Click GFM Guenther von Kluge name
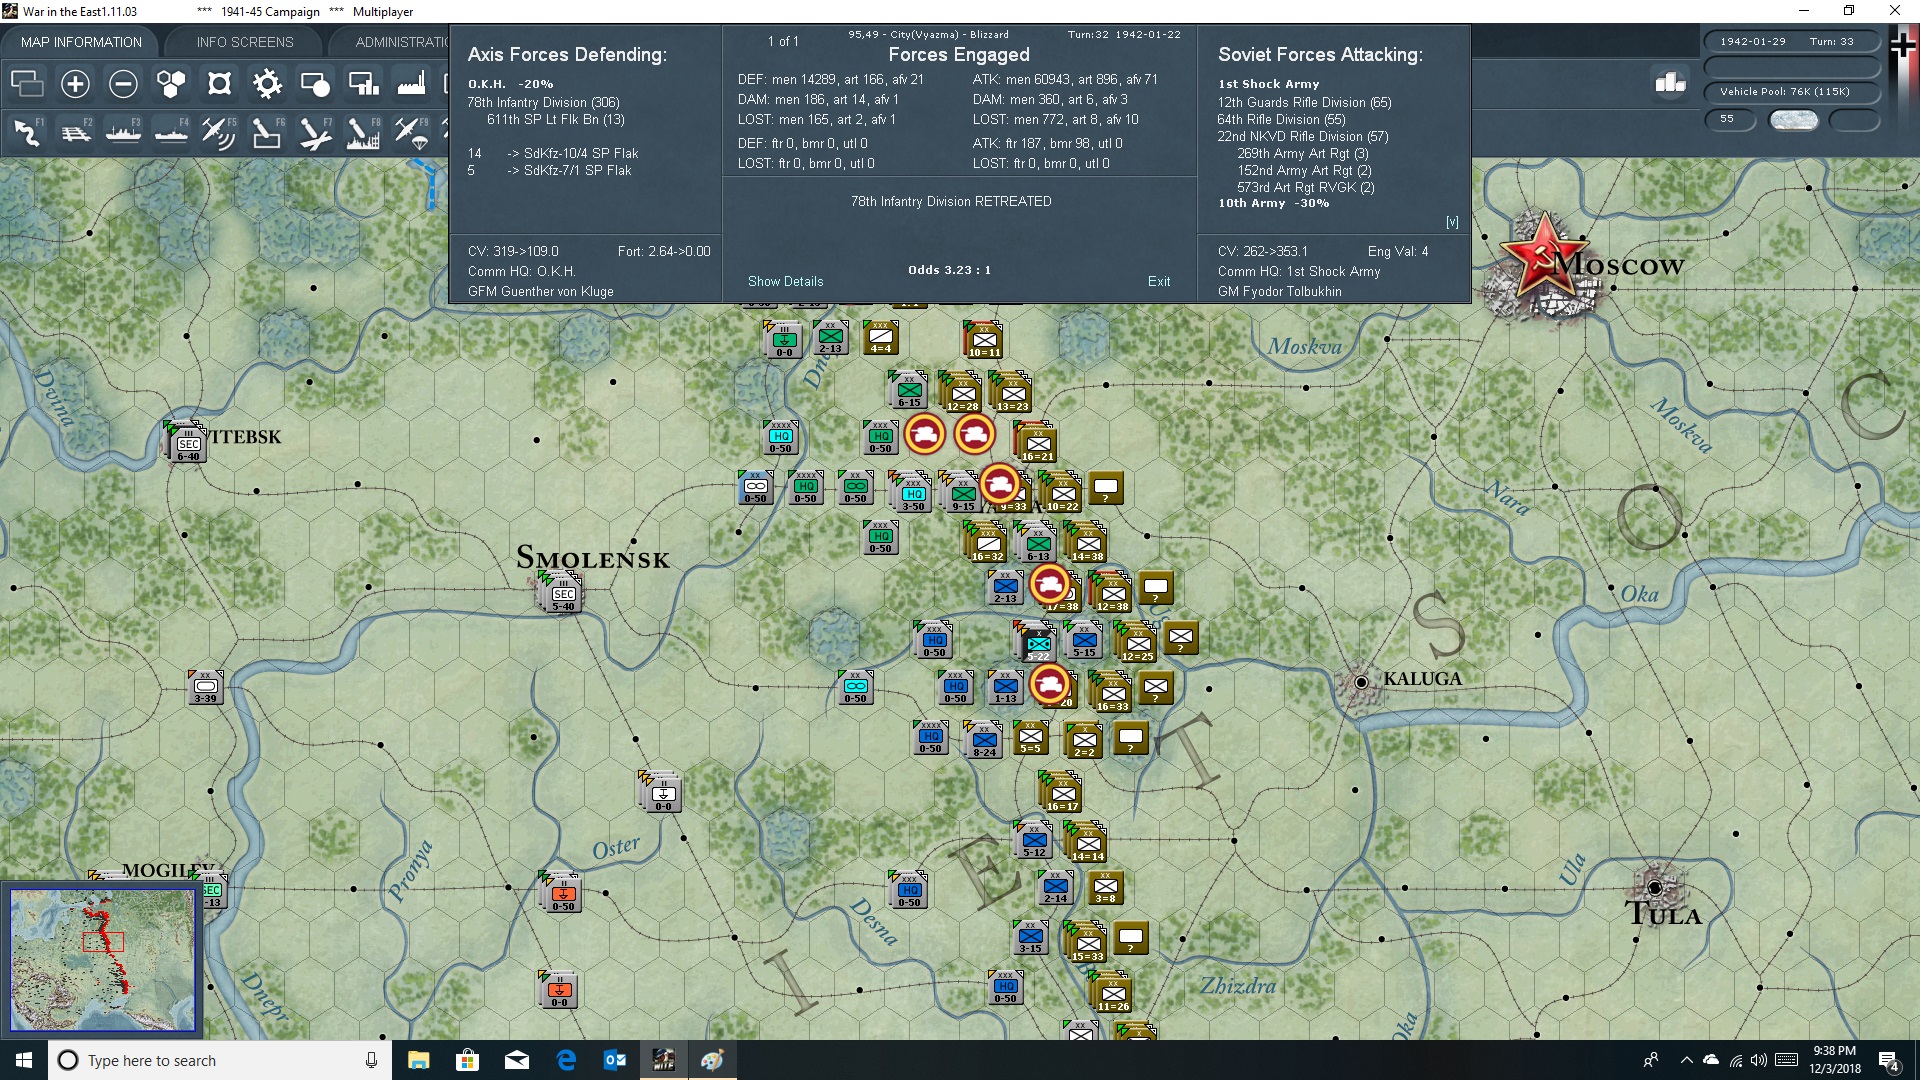1920x1080 pixels. point(541,291)
